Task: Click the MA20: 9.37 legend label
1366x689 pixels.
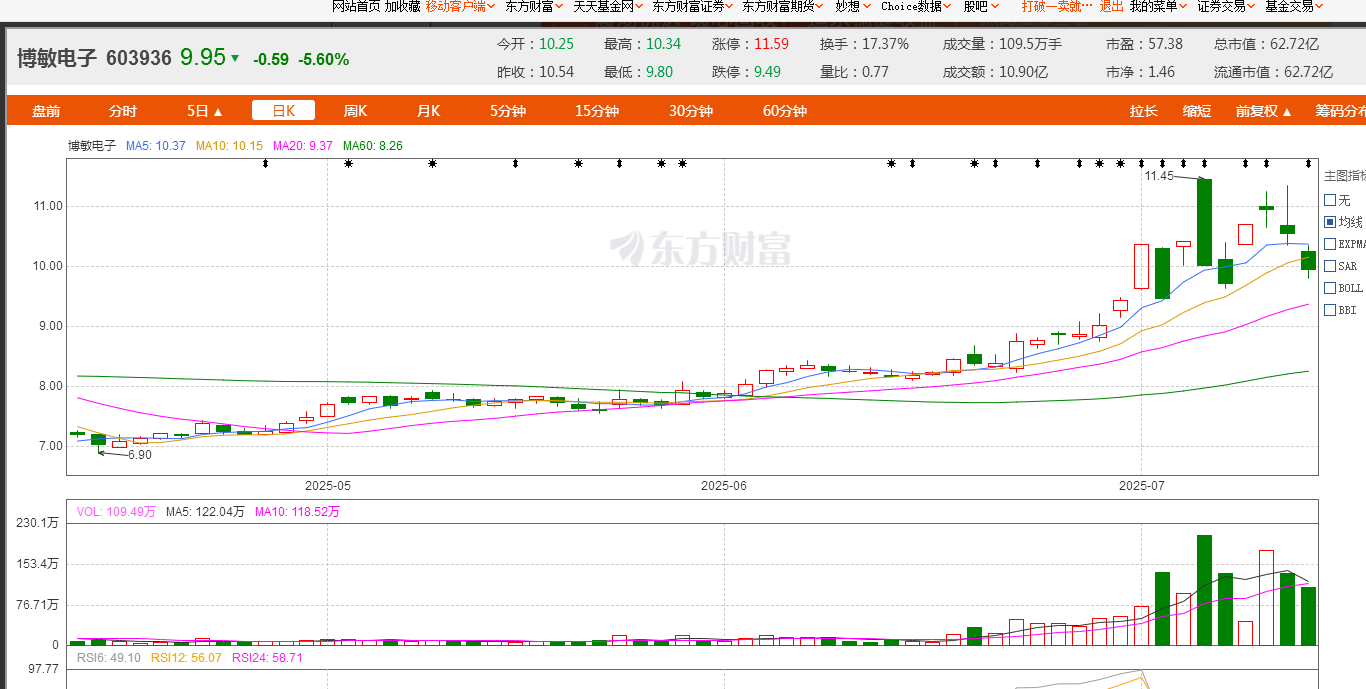Action: [301, 146]
